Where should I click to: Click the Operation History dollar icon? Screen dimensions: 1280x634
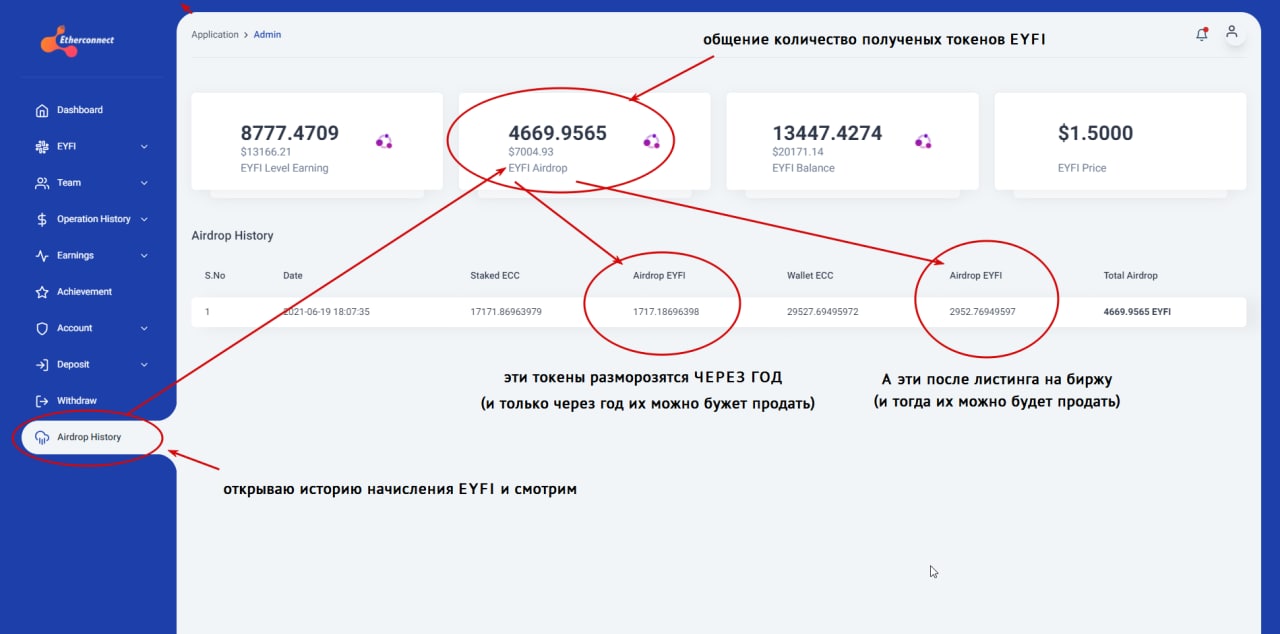[42, 219]
